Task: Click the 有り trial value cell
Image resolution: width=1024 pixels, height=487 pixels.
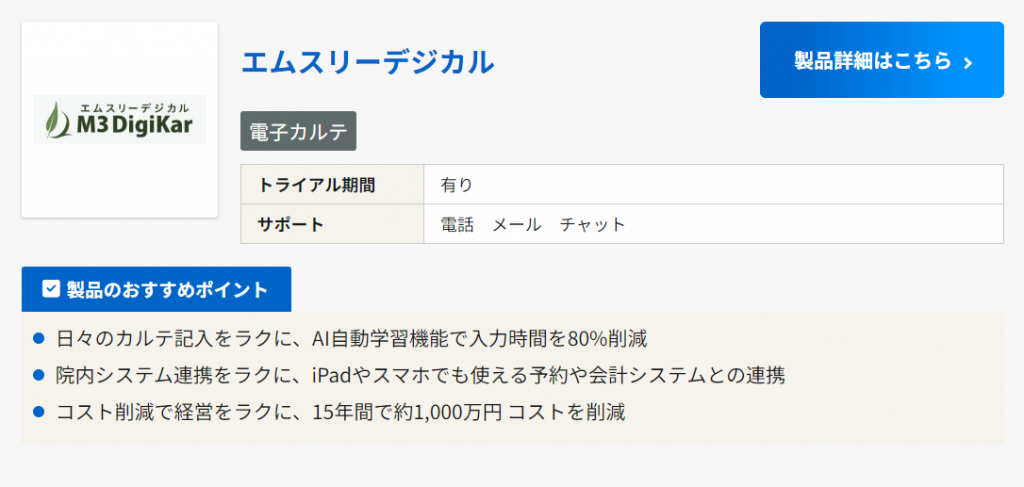Action: [x=456, y=184]
